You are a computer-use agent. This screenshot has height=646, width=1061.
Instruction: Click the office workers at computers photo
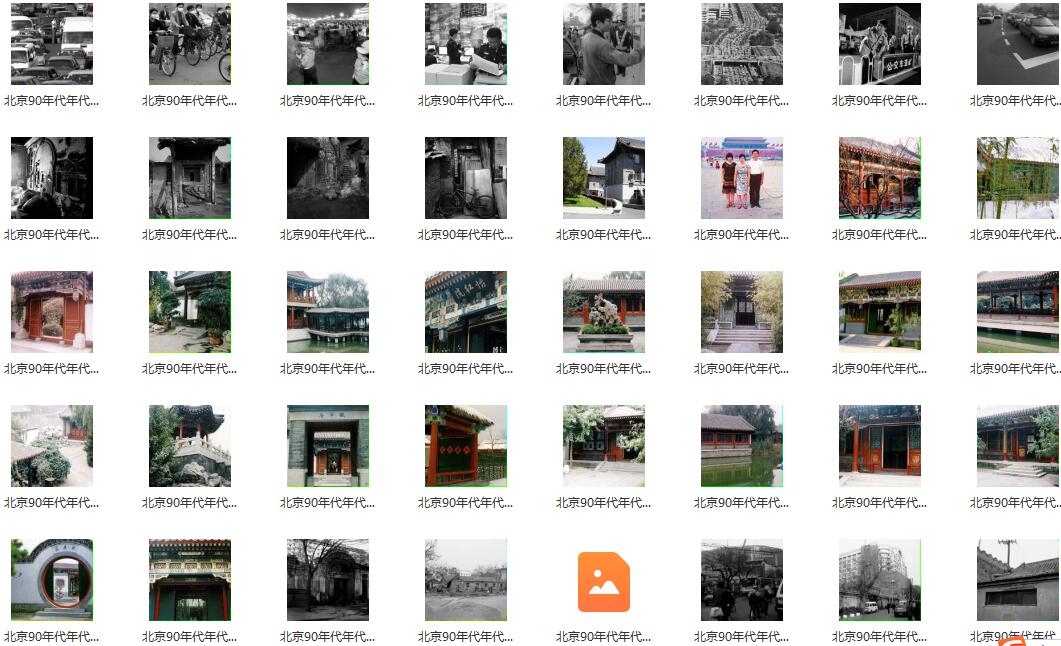point(466,44)
